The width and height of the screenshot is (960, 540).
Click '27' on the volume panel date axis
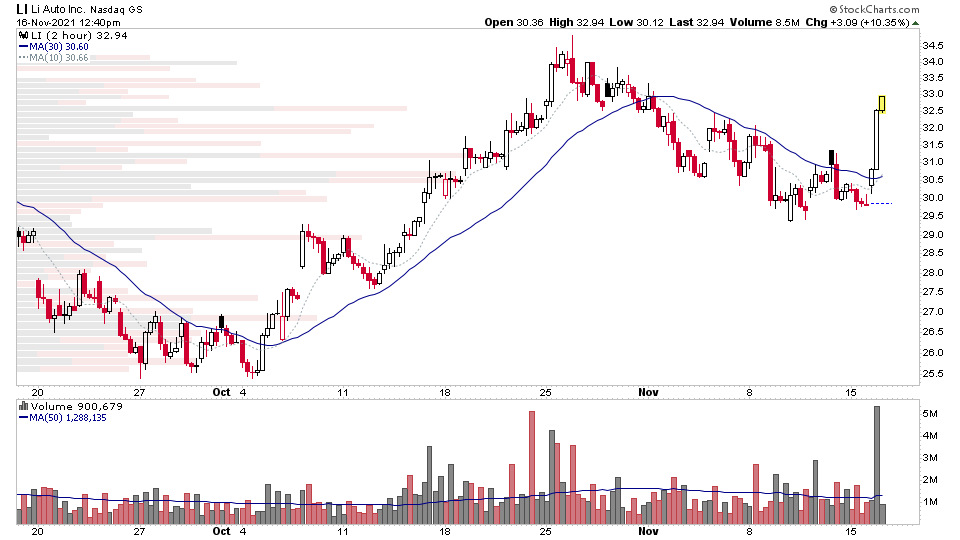click(x=139, y=531)
